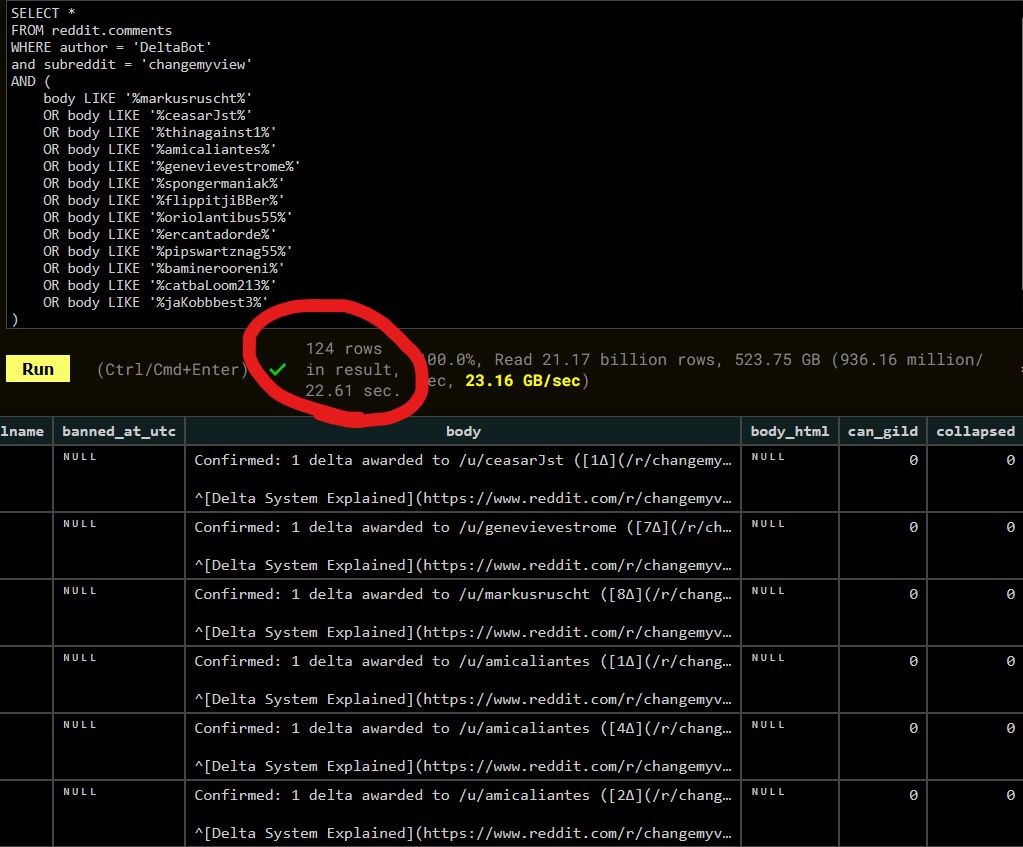Click the green success checkmark icon
Image resolution: width=1023 pixels, height=847 pixels.
[278, 369]
